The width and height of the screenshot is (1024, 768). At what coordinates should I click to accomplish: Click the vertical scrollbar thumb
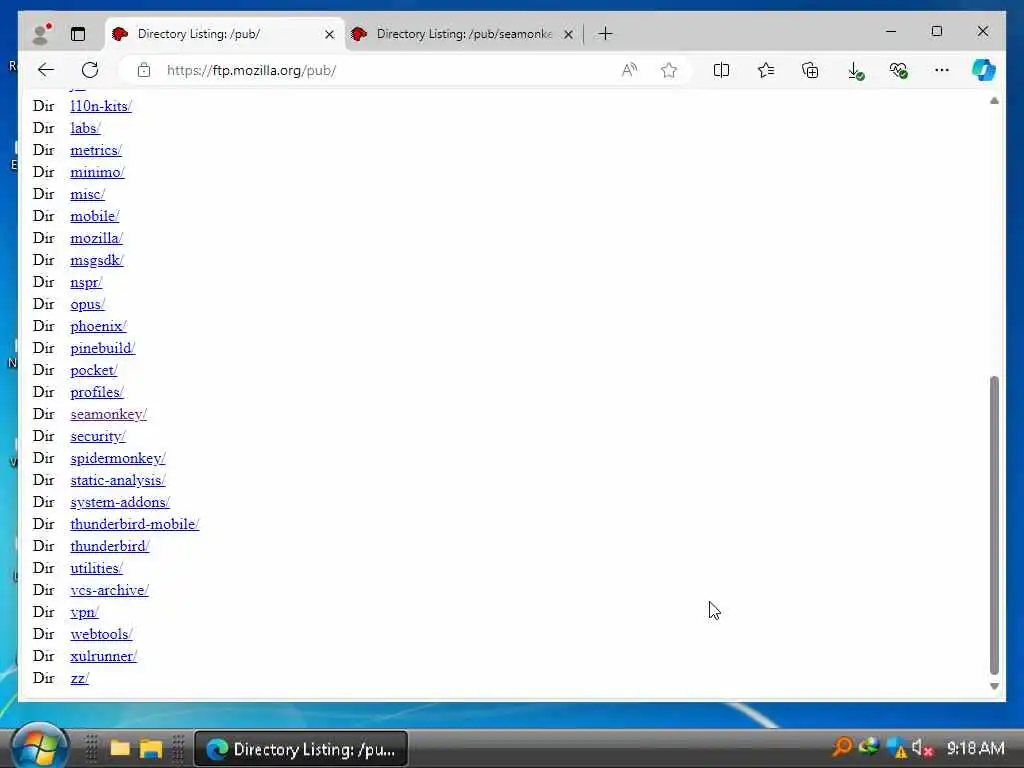click(994, 525)
